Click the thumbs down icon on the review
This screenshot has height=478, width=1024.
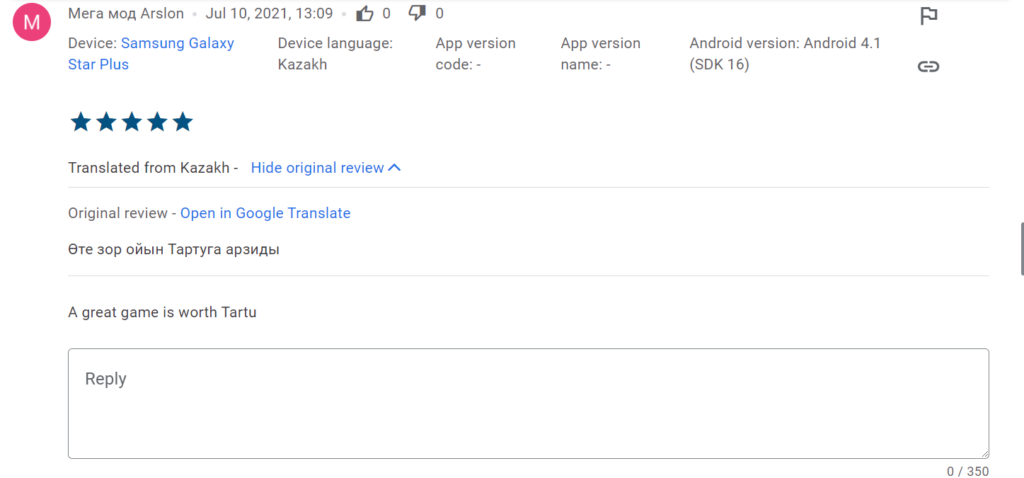click(x=418, y=14)
